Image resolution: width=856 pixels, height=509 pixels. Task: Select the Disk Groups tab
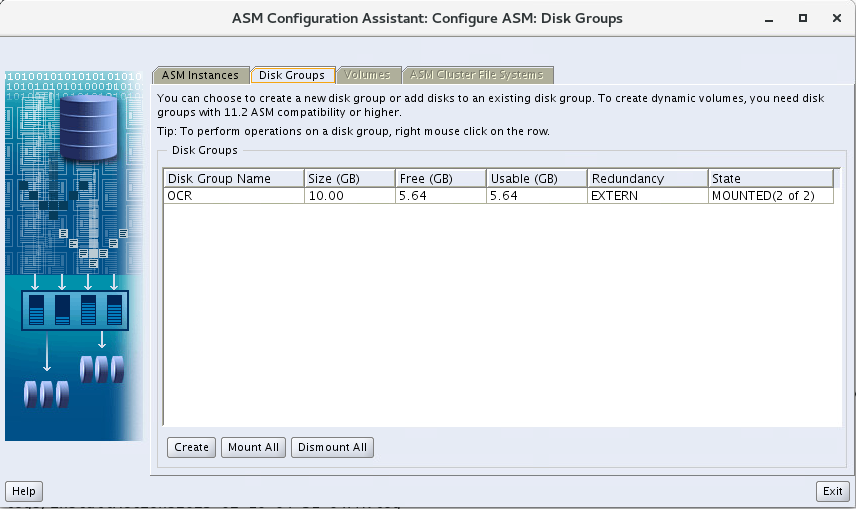click(x=292, y=75)
